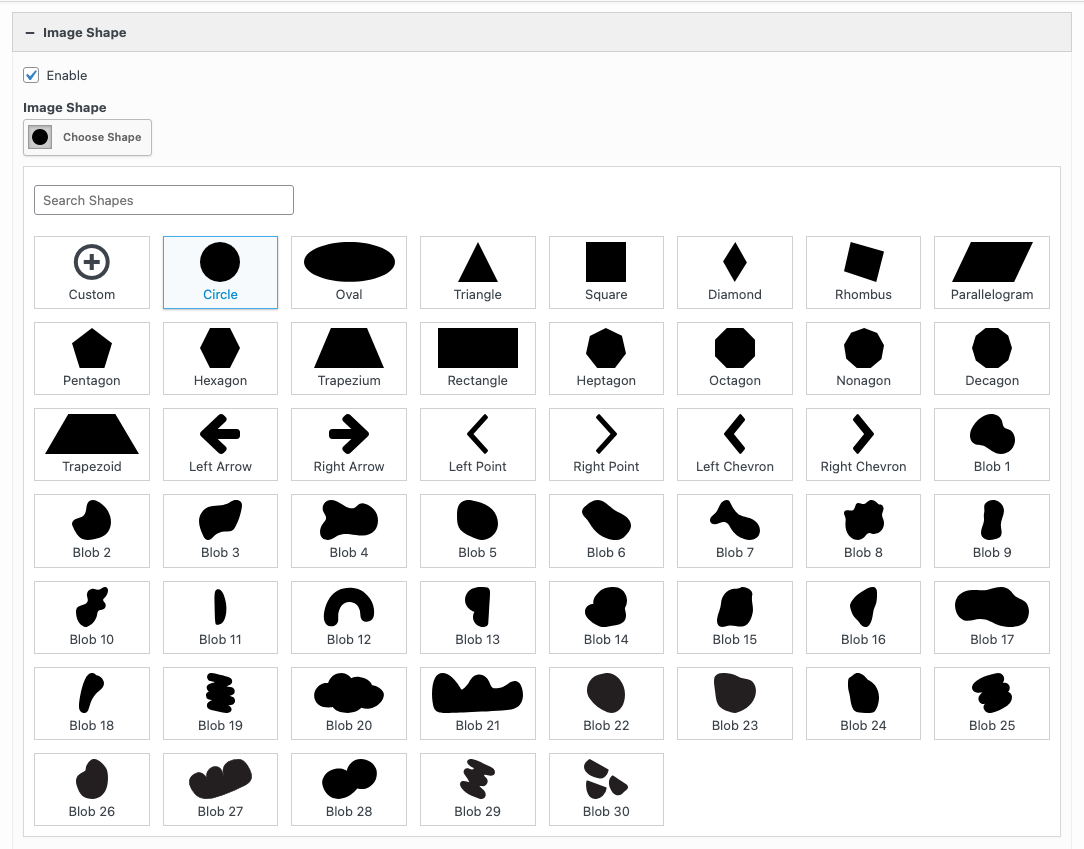Screen dimensions: 1084x849
Task: Select the Circle shape
Action: (221, 272)
